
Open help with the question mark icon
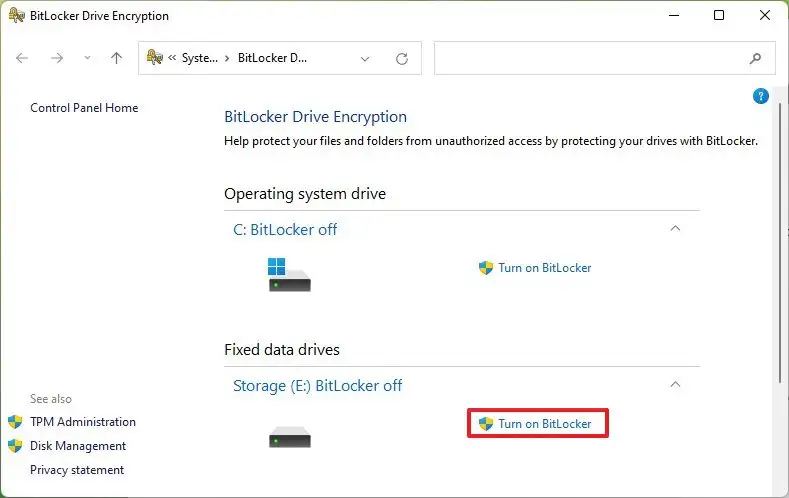pyautogui.click(x=761, y=96)
